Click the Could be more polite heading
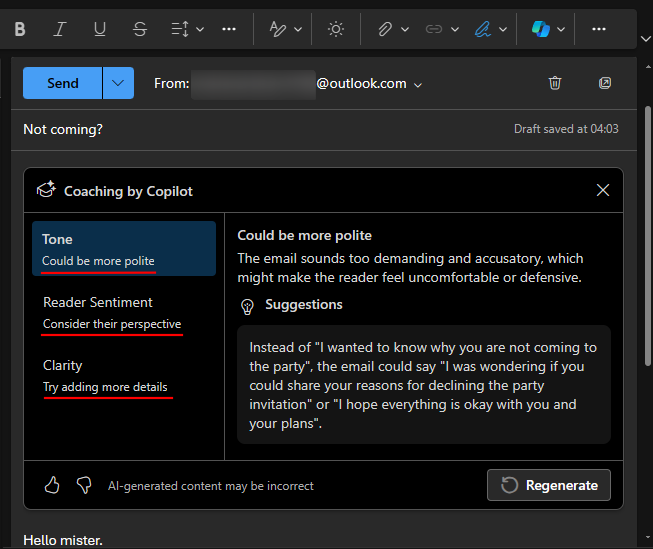The height and width of the screenshot is (549, 653). (304, 235)
